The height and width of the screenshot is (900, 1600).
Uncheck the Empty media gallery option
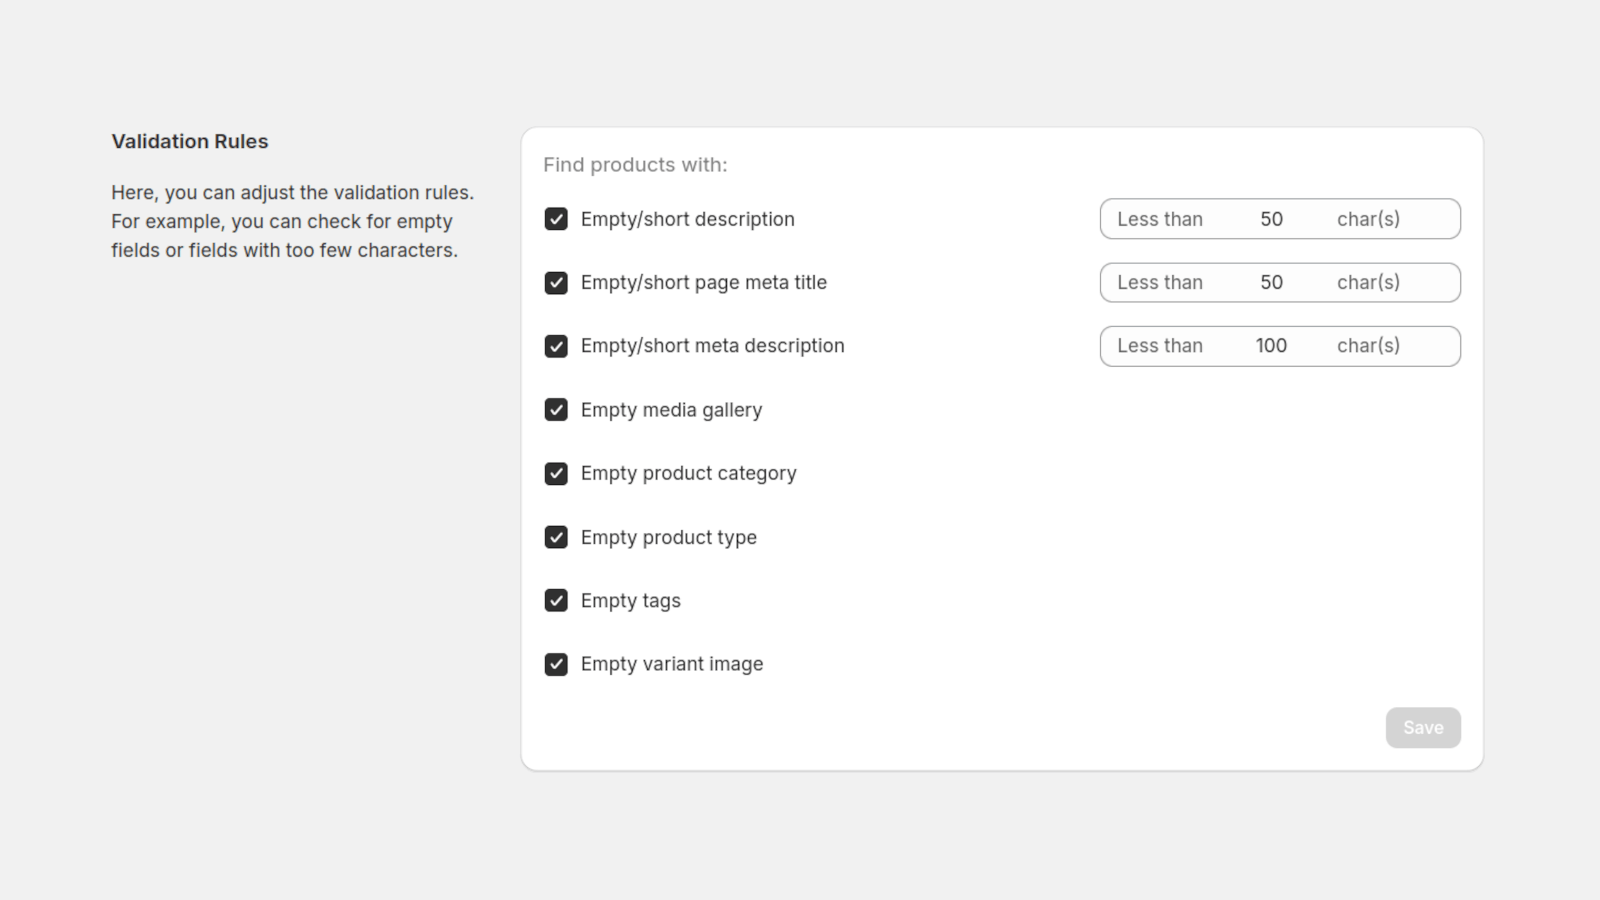tap(556, 409)
